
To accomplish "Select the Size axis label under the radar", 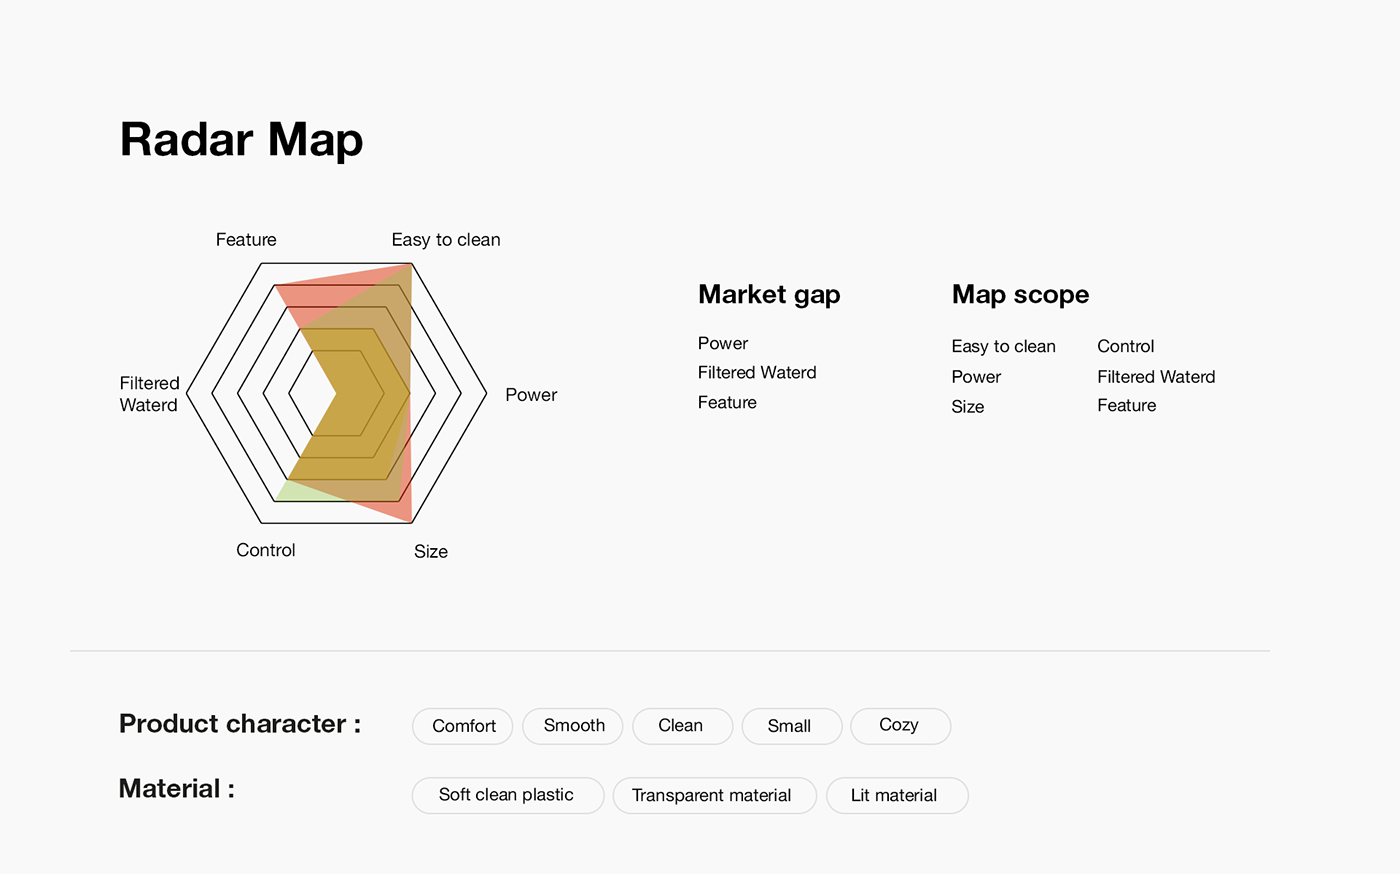I will [431, 552].
